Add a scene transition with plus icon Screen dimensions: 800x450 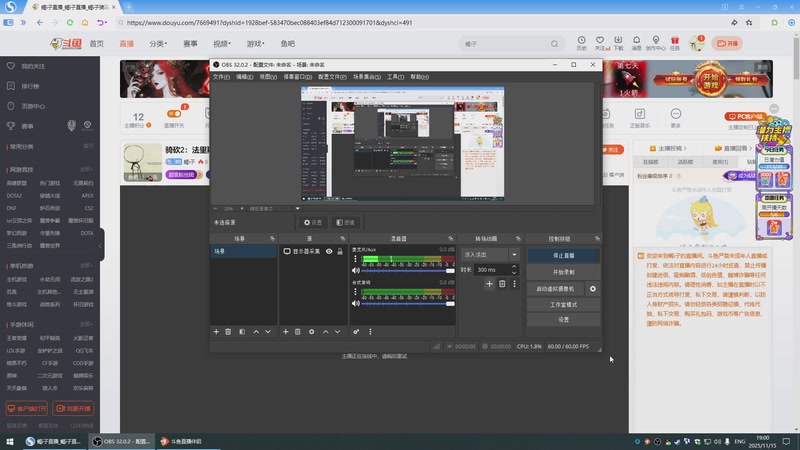click(489, 284)
